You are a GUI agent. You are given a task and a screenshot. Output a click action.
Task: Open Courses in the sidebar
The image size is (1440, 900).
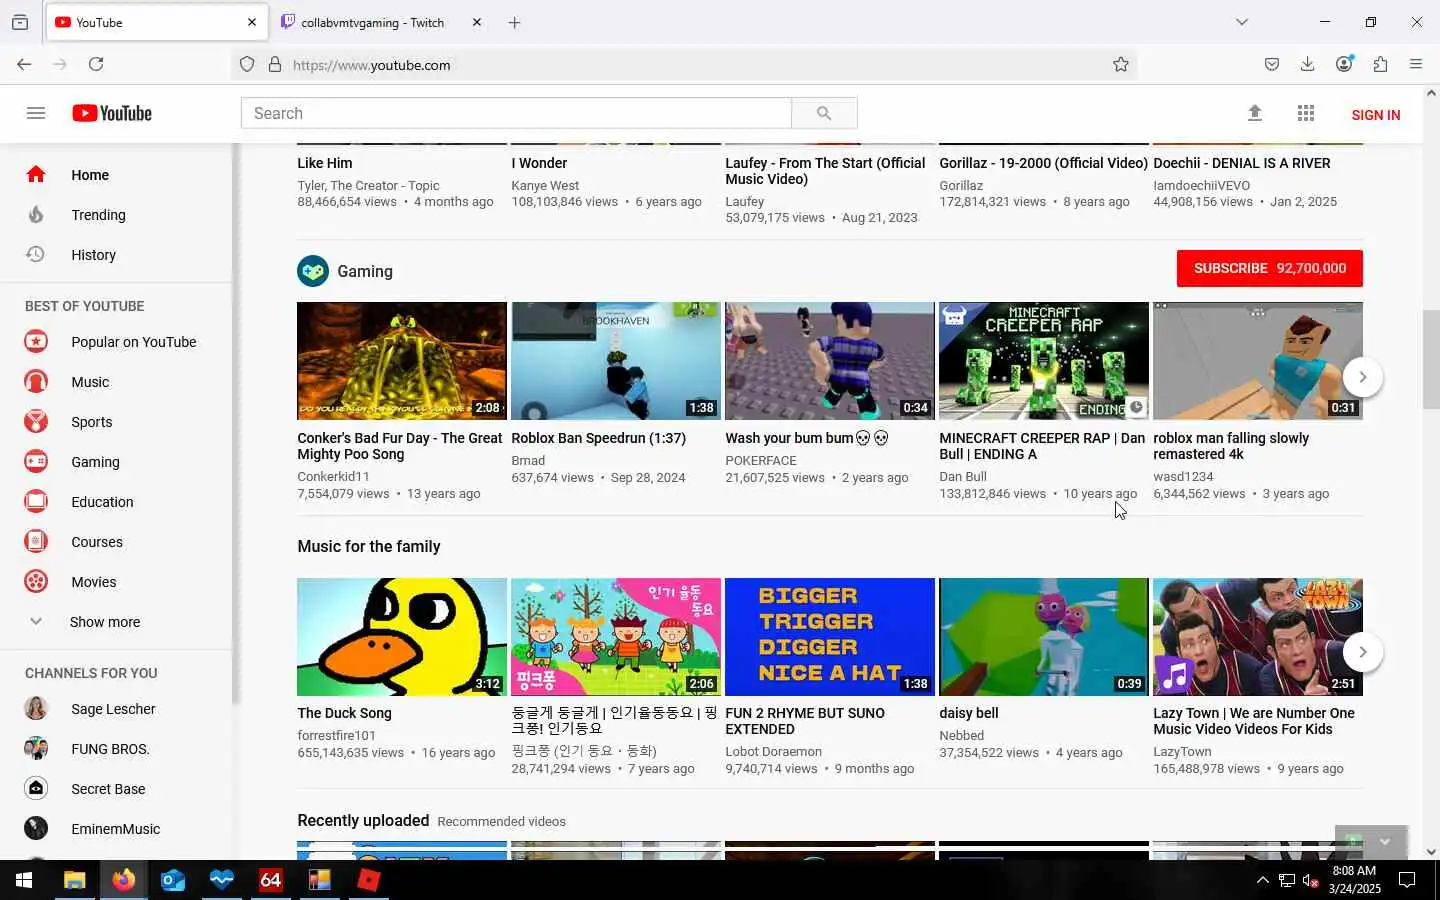pyautogui.click(x=97, y=542)
